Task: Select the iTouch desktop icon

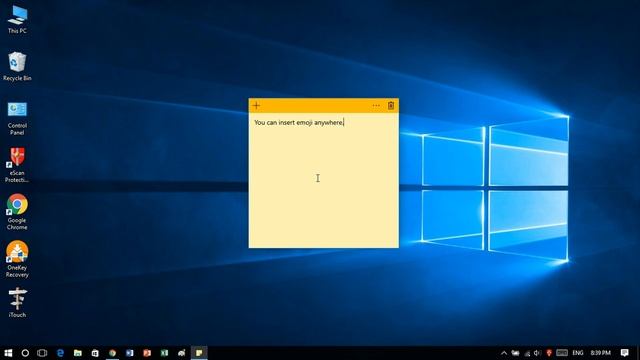Action: pyautogui.click(x=17, y=302)
